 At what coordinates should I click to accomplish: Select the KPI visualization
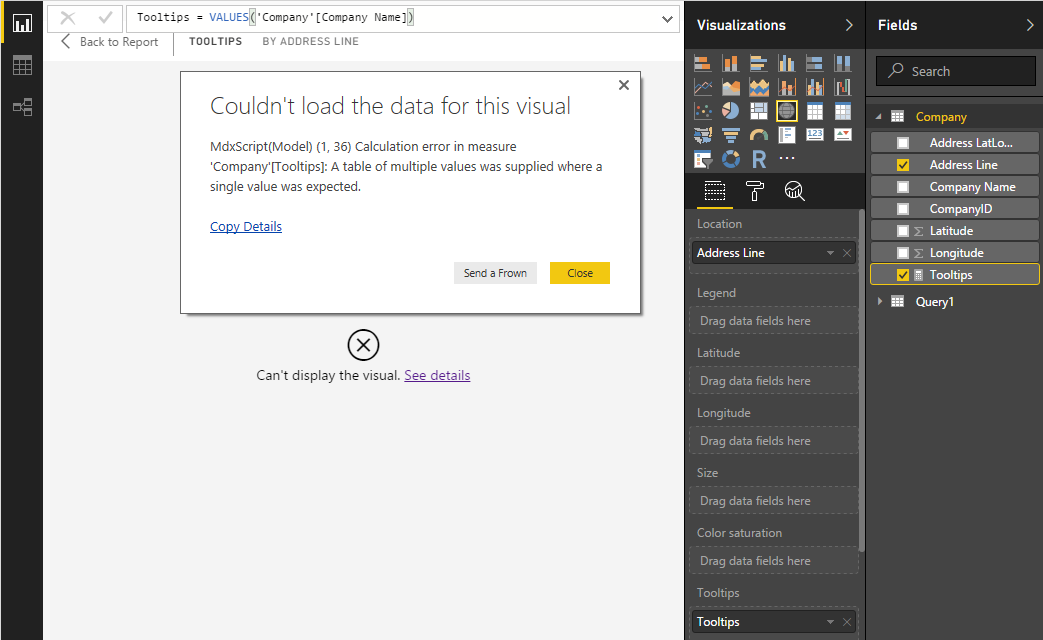pyautogui.click(x=843, y=134)
